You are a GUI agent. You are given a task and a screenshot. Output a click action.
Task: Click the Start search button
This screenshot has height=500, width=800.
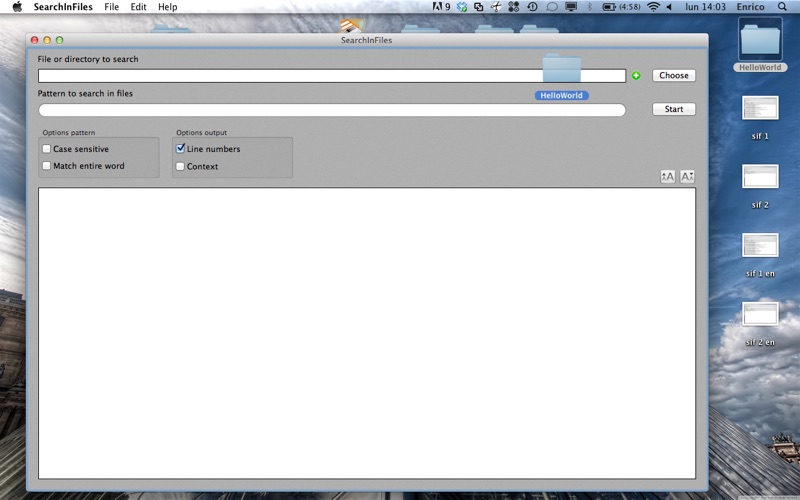tap(673, 109)
